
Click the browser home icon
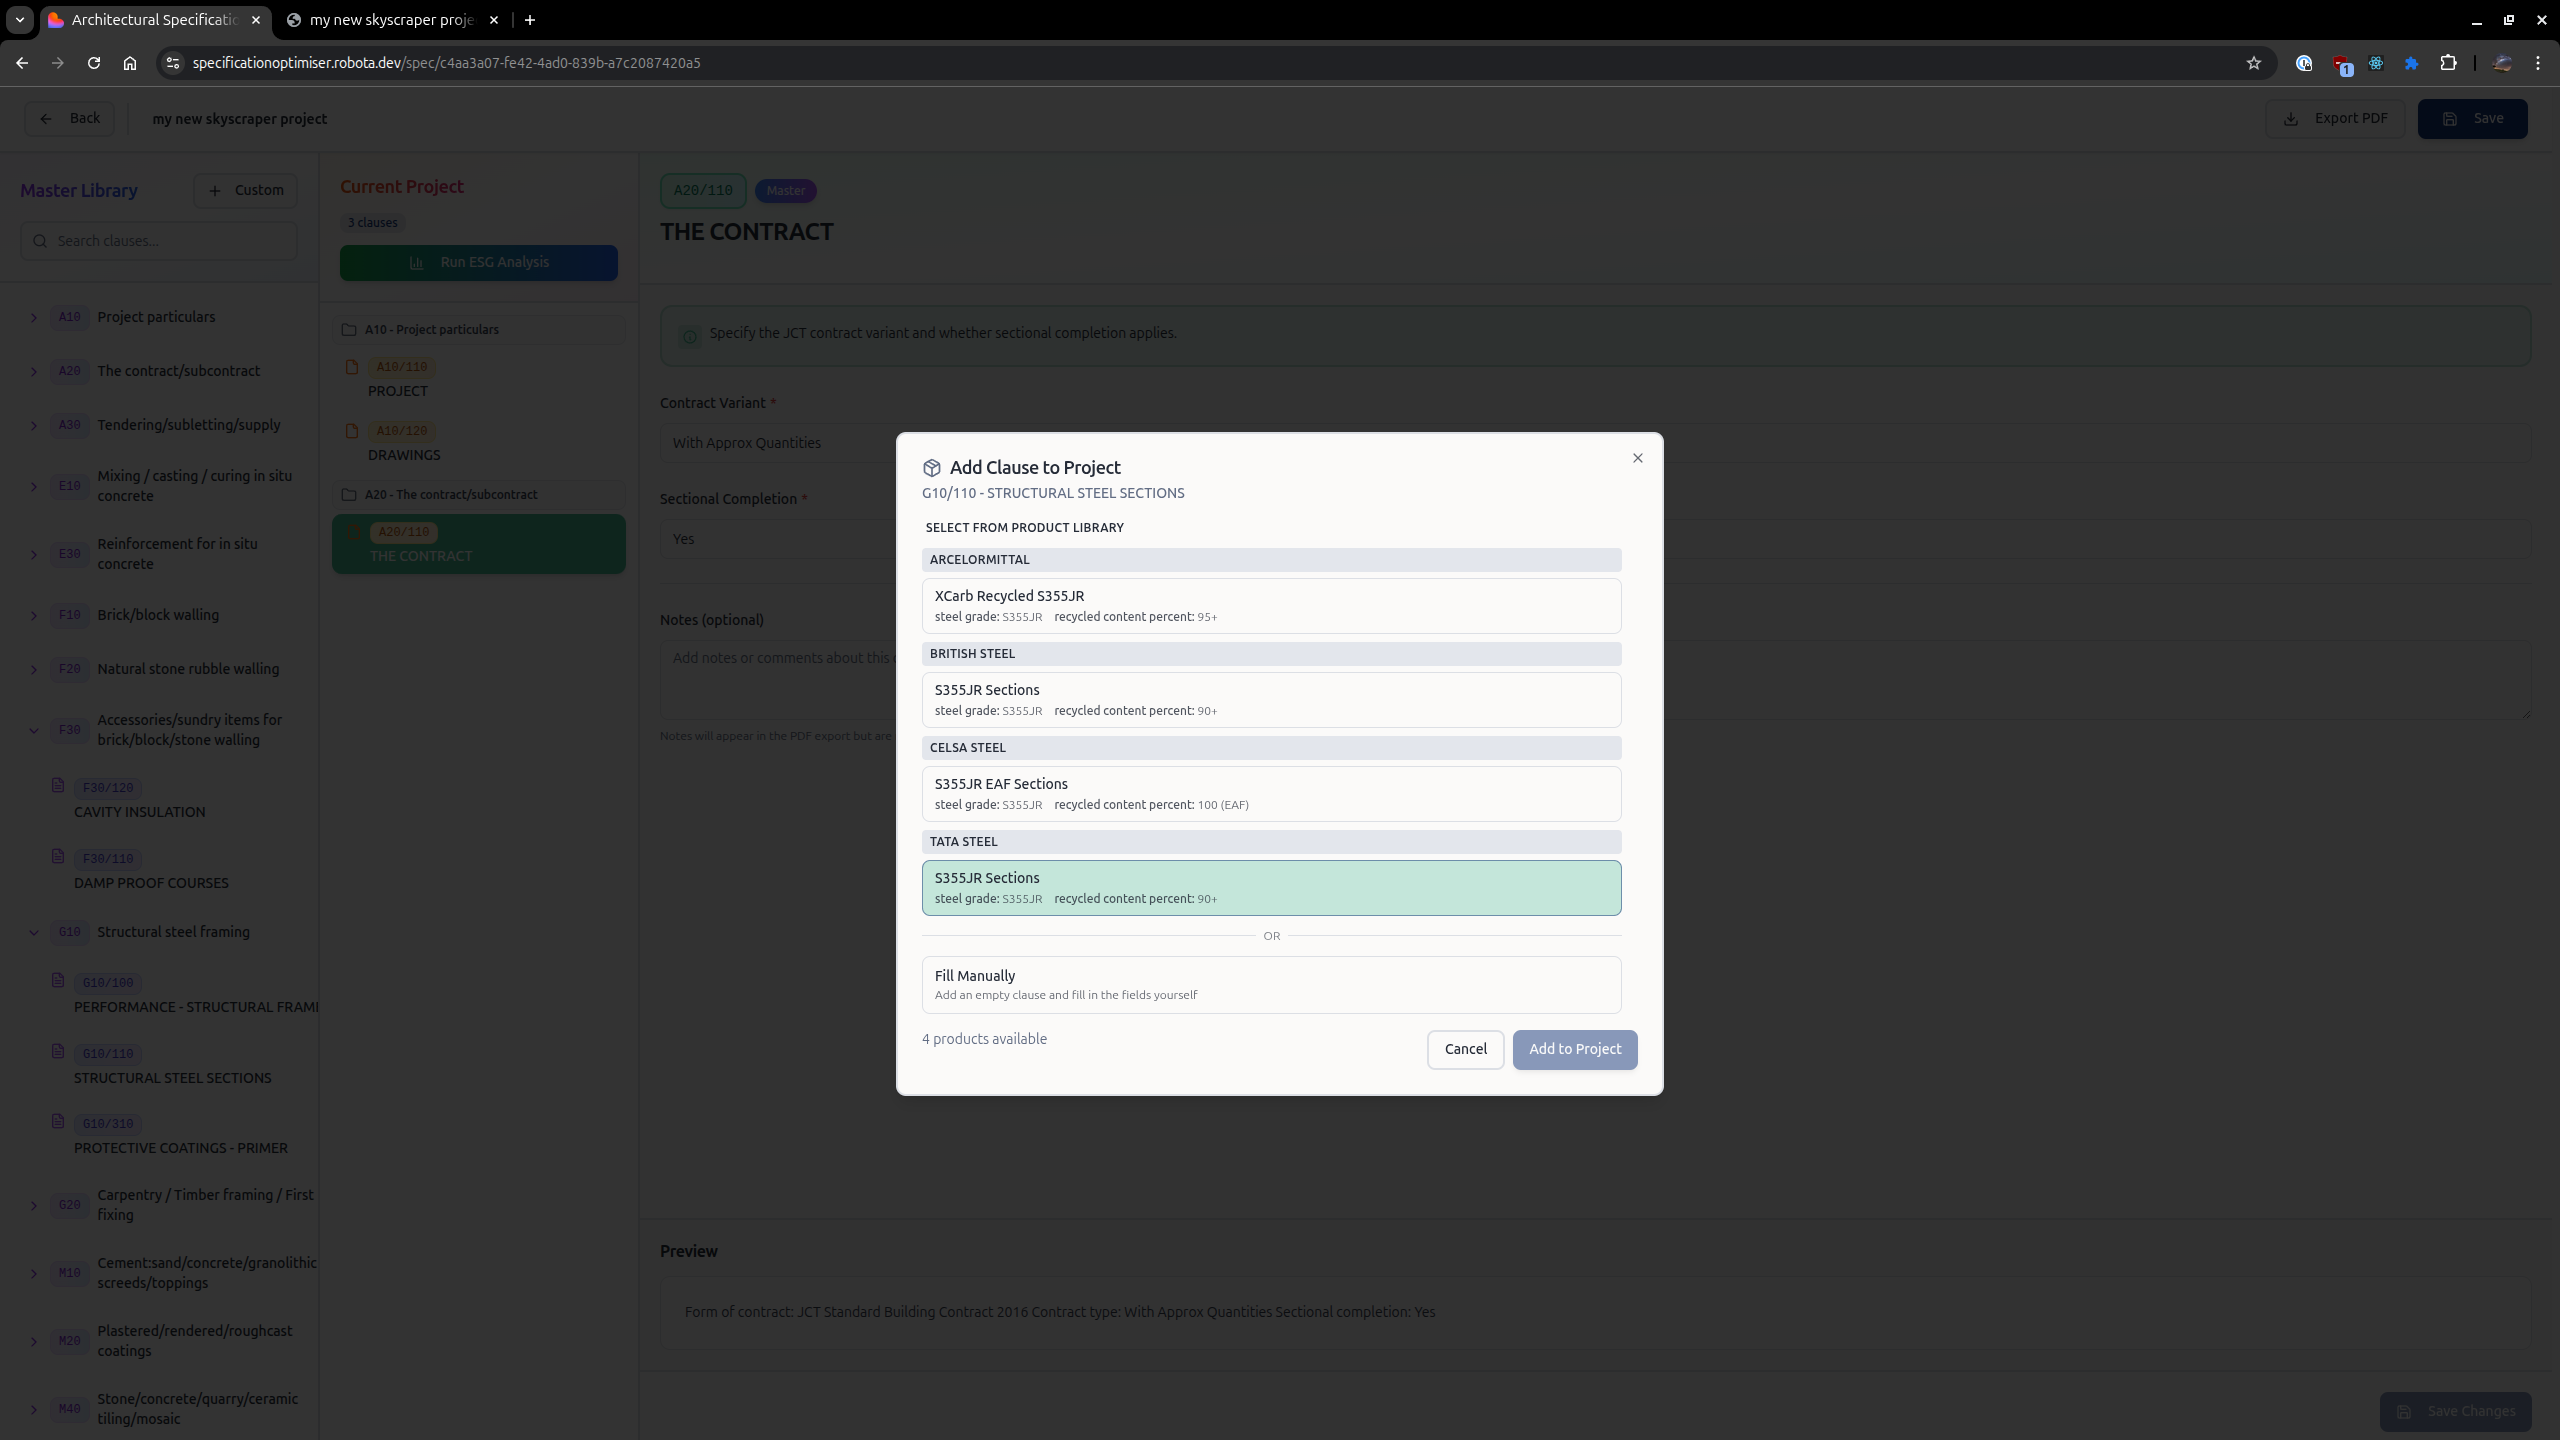point(130,63)
